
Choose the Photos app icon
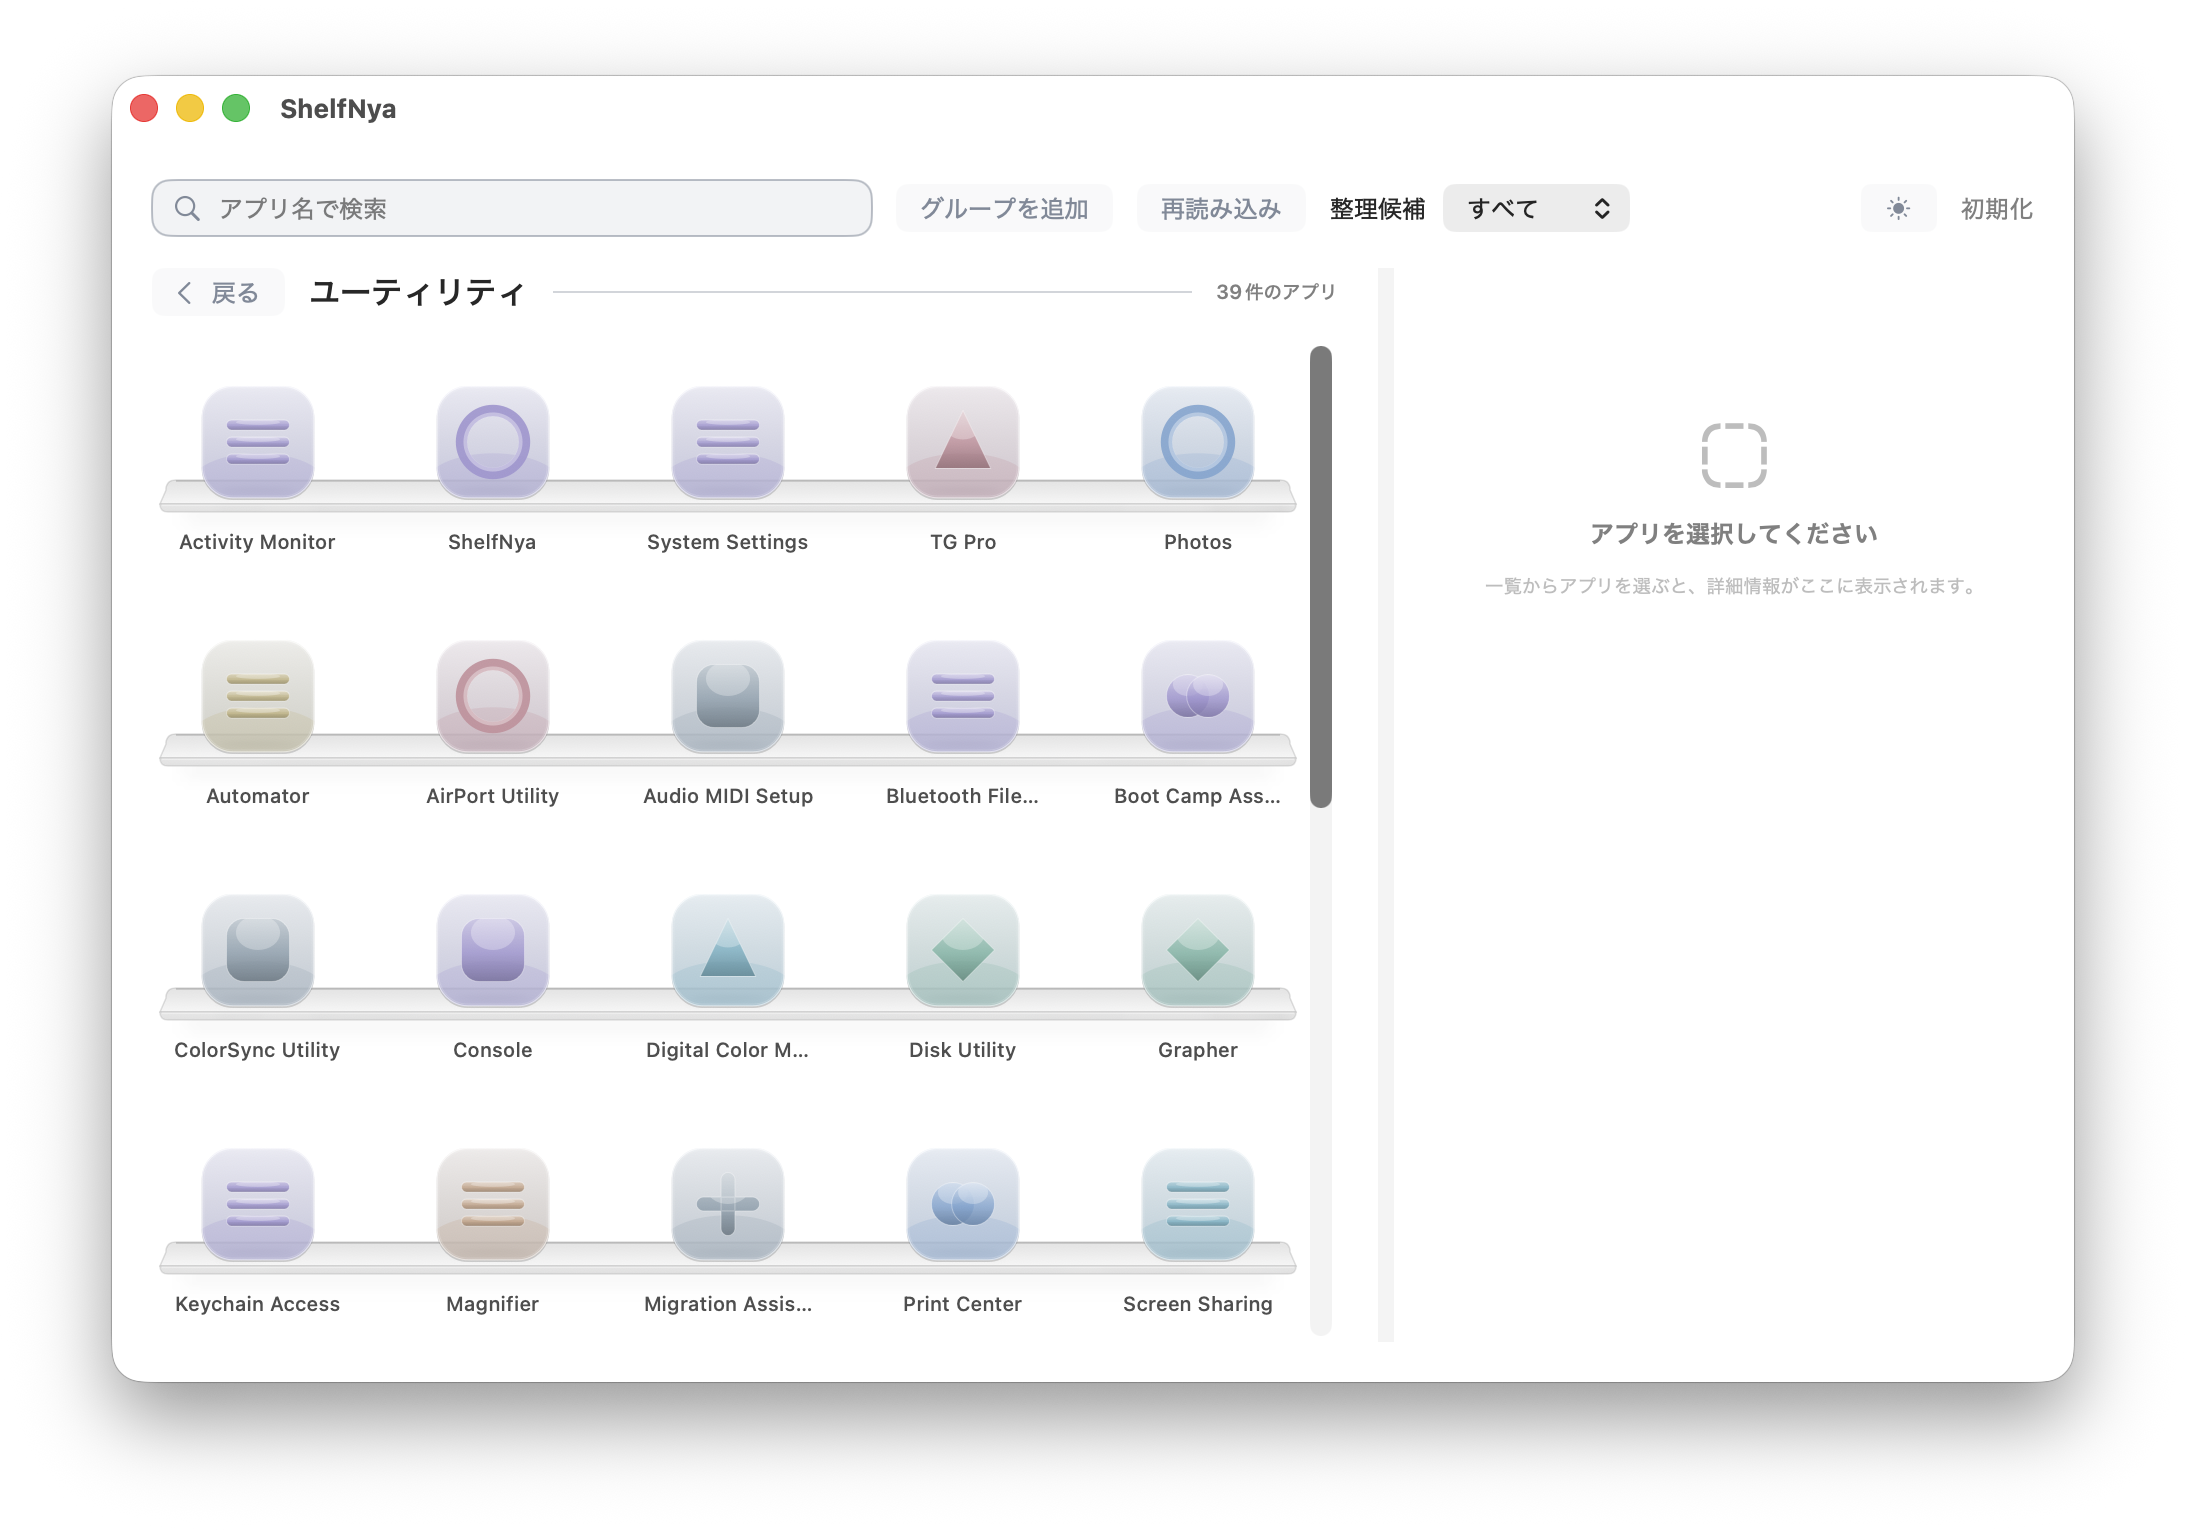pyautogui.click(x=1197, y=442)
